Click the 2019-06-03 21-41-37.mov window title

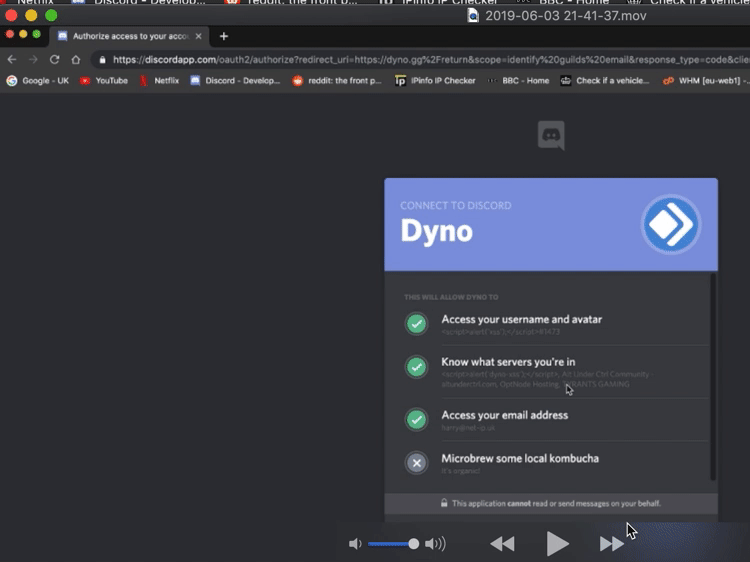(565, 16)
